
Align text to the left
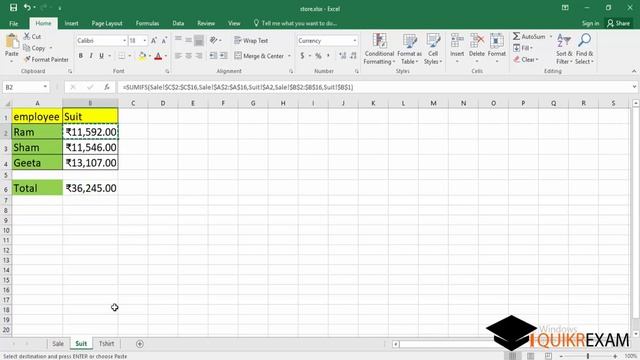tap(178, 56)
